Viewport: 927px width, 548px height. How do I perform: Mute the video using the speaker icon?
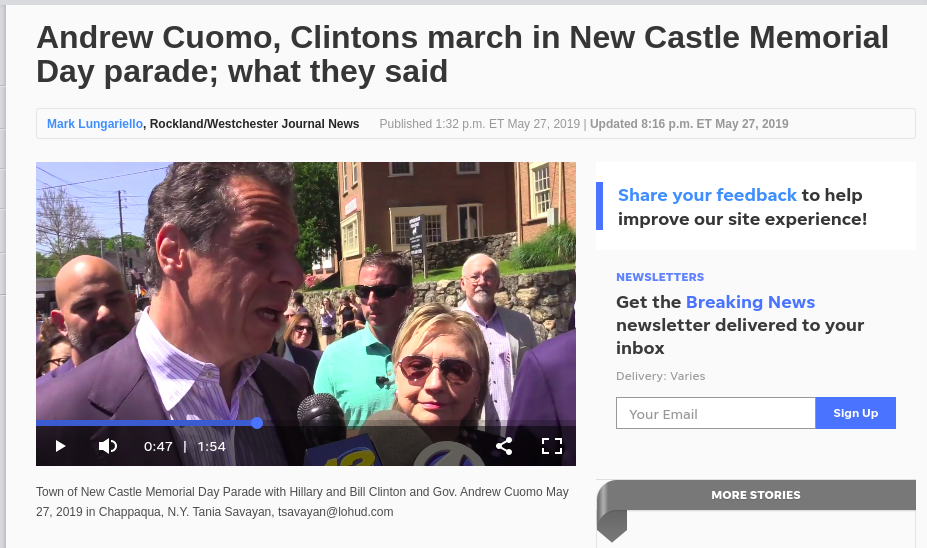coord(107,446)
